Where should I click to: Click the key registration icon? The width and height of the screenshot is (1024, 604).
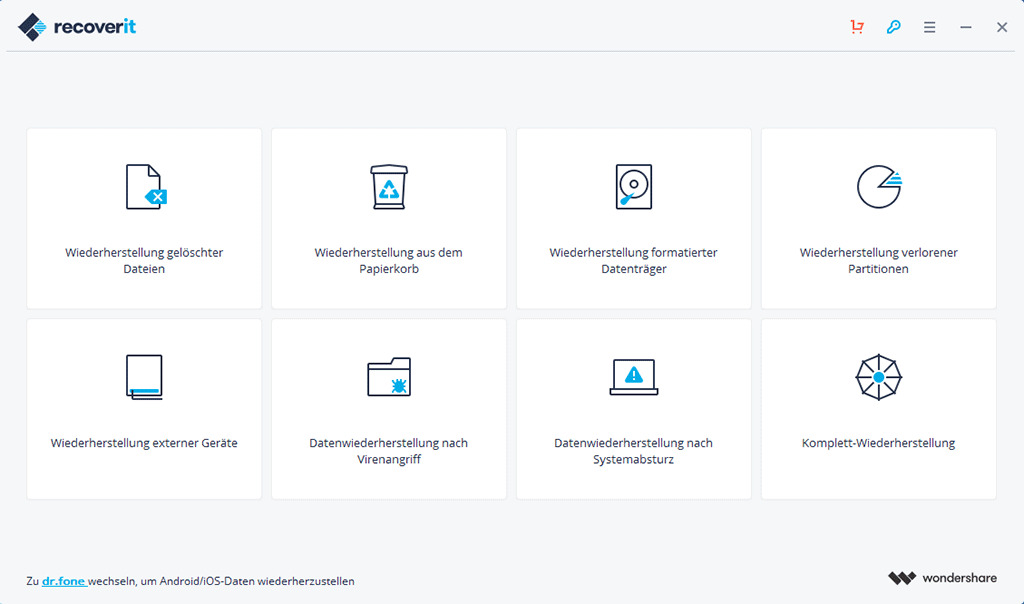893,27
